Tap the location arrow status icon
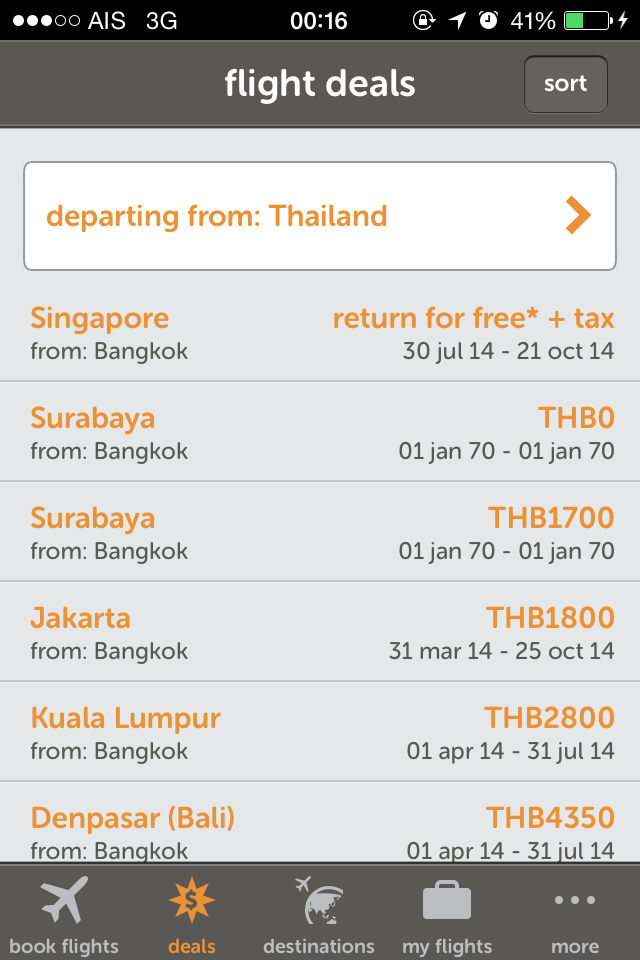The height and width of the screenshot is (960, 640). point(457,20)
